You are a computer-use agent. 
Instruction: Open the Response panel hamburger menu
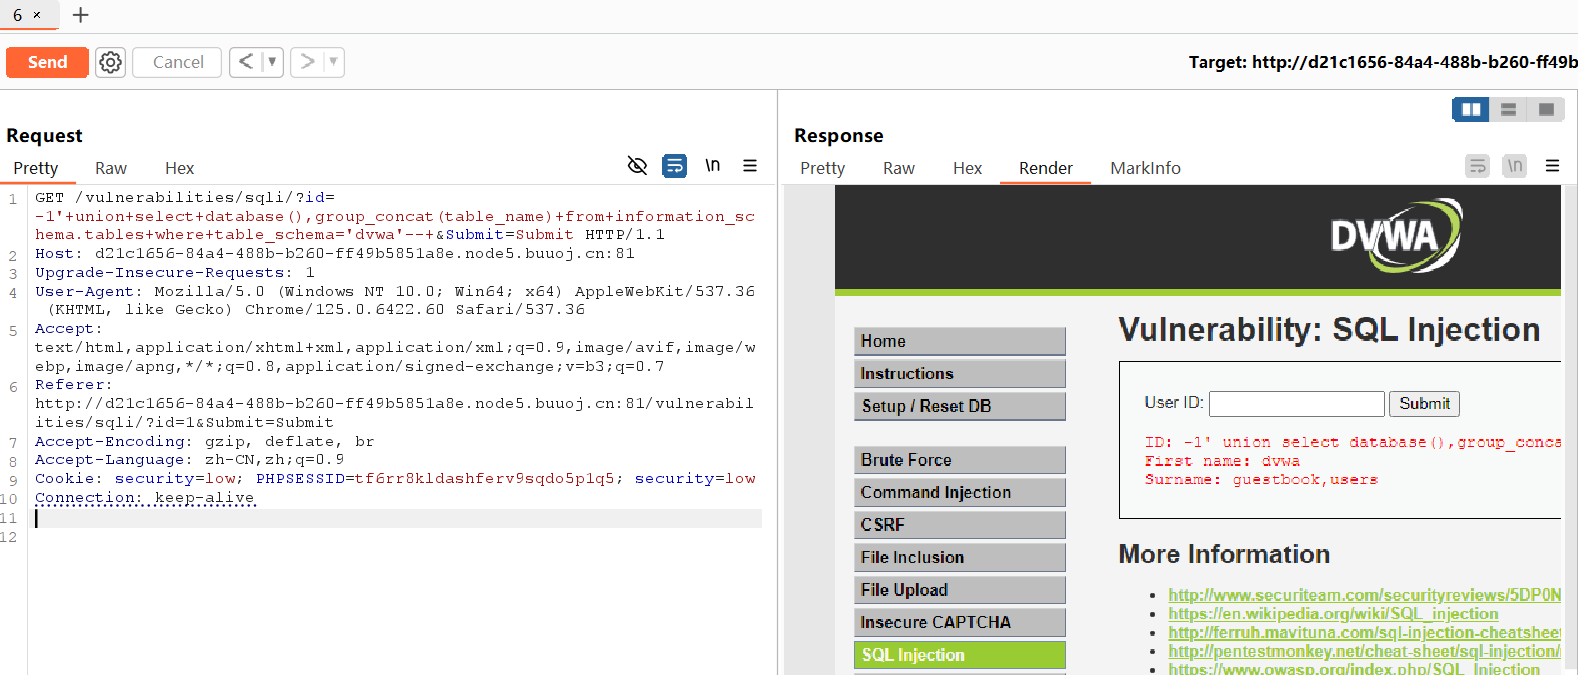[1552, 165]
